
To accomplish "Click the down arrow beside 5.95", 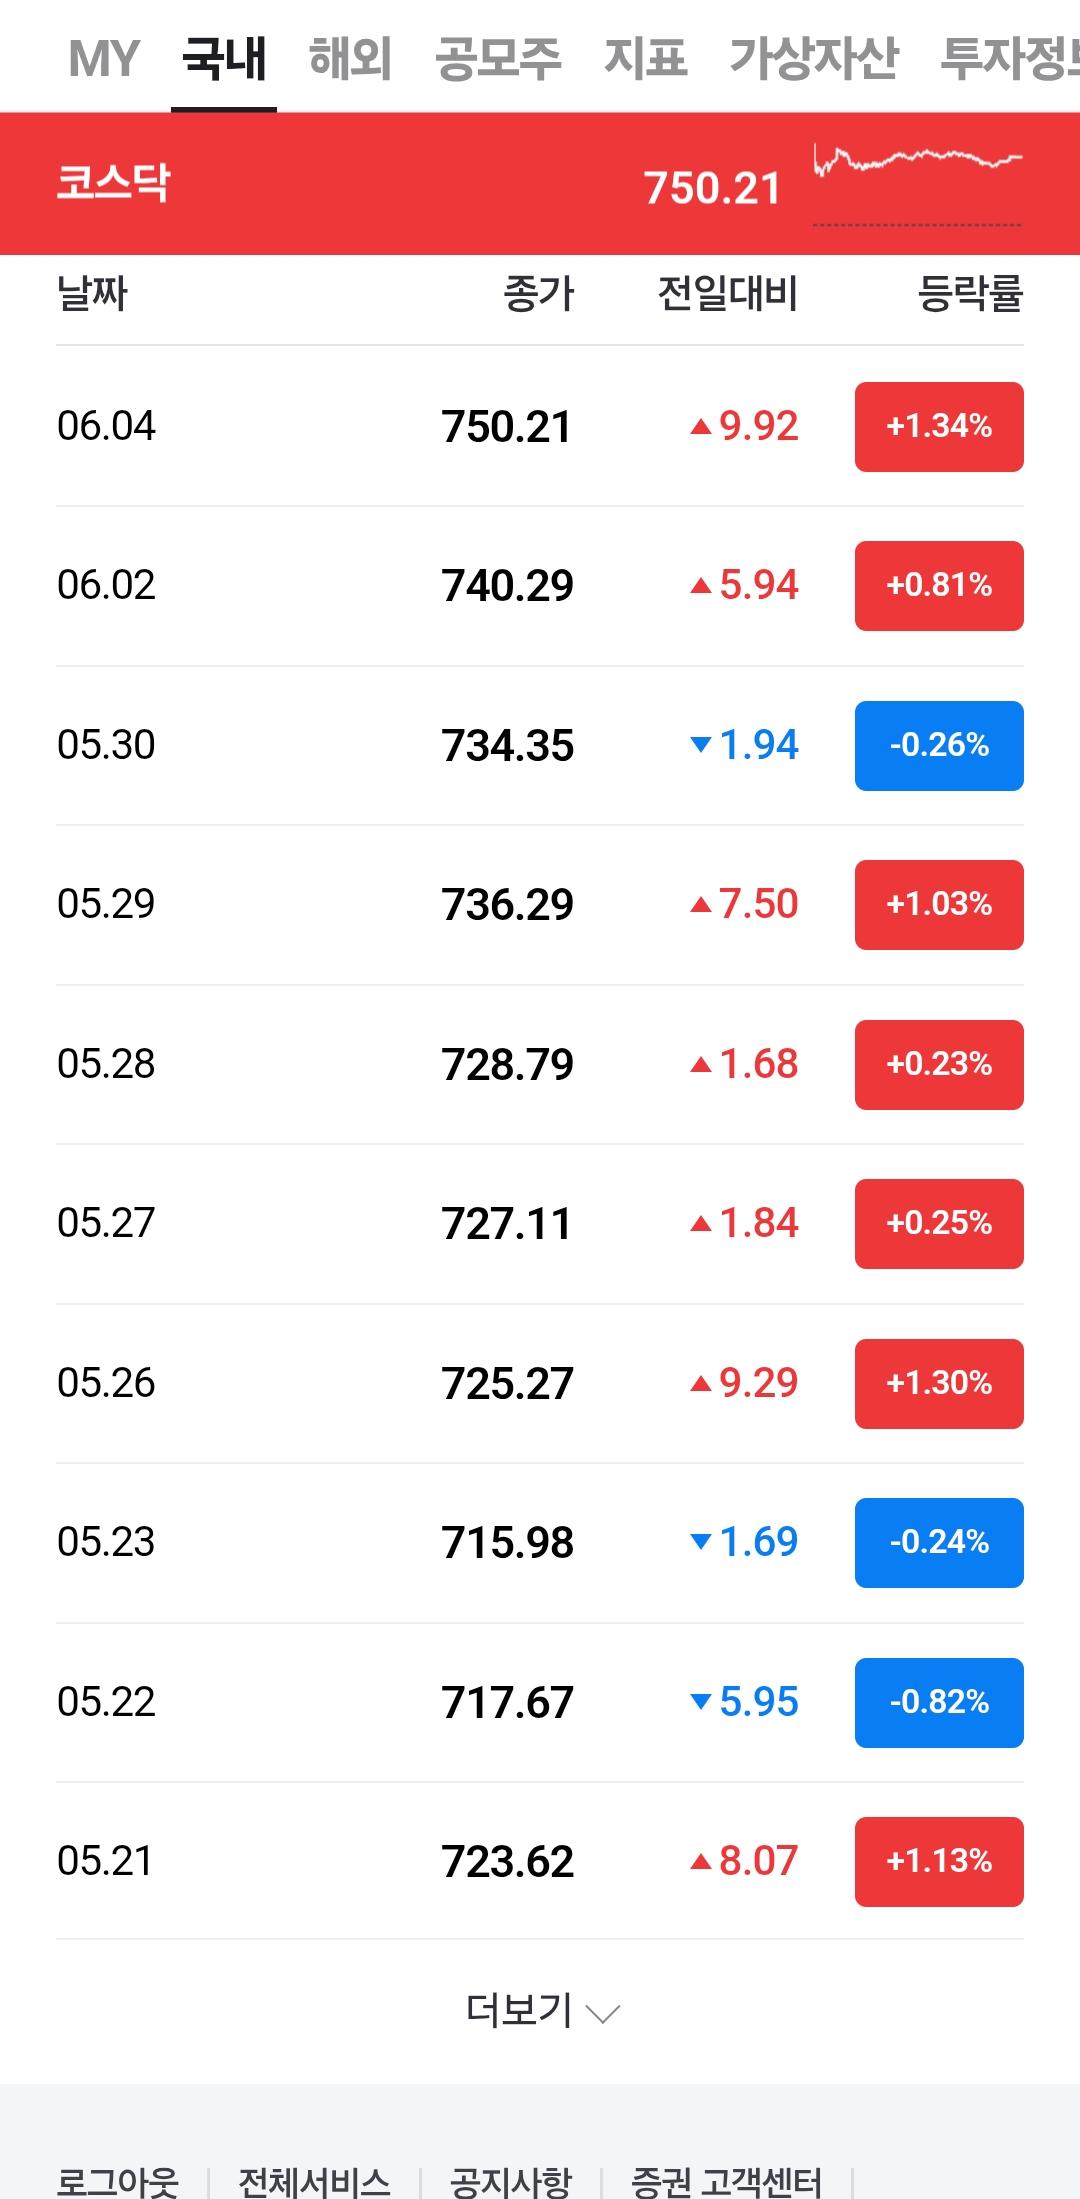I will 701,1701.
